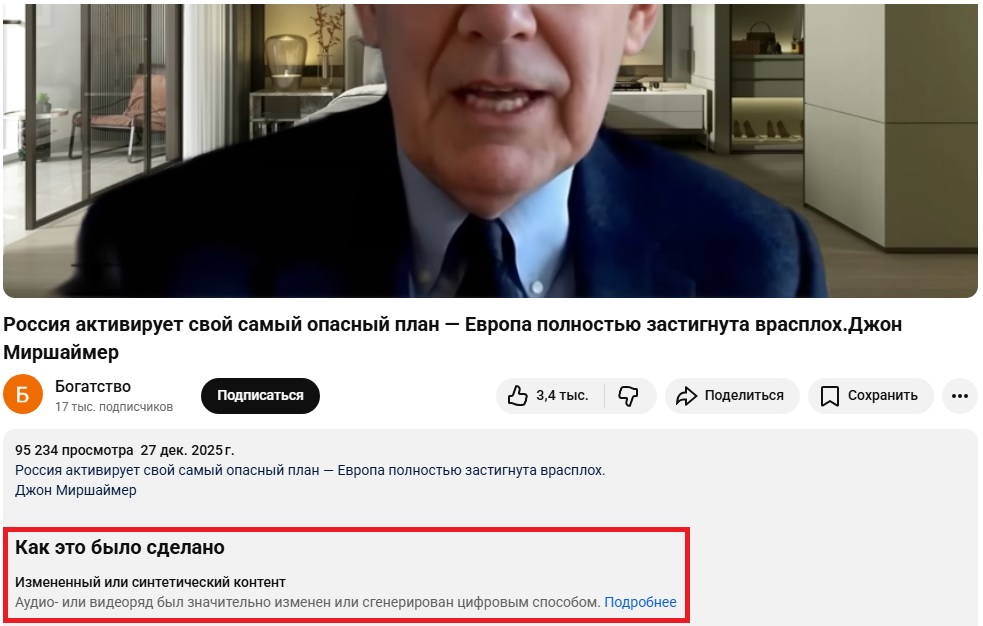This screenshot has width=983, height=626.
Task: Click the "Измененный или синтетический контент" label
Action: (150, 582)
